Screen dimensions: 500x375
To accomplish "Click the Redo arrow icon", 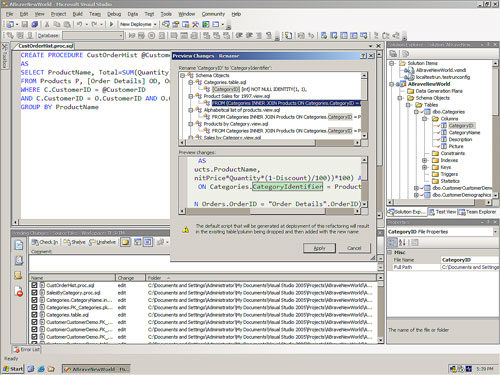I will pyautogui.click(x=94, y=24).
